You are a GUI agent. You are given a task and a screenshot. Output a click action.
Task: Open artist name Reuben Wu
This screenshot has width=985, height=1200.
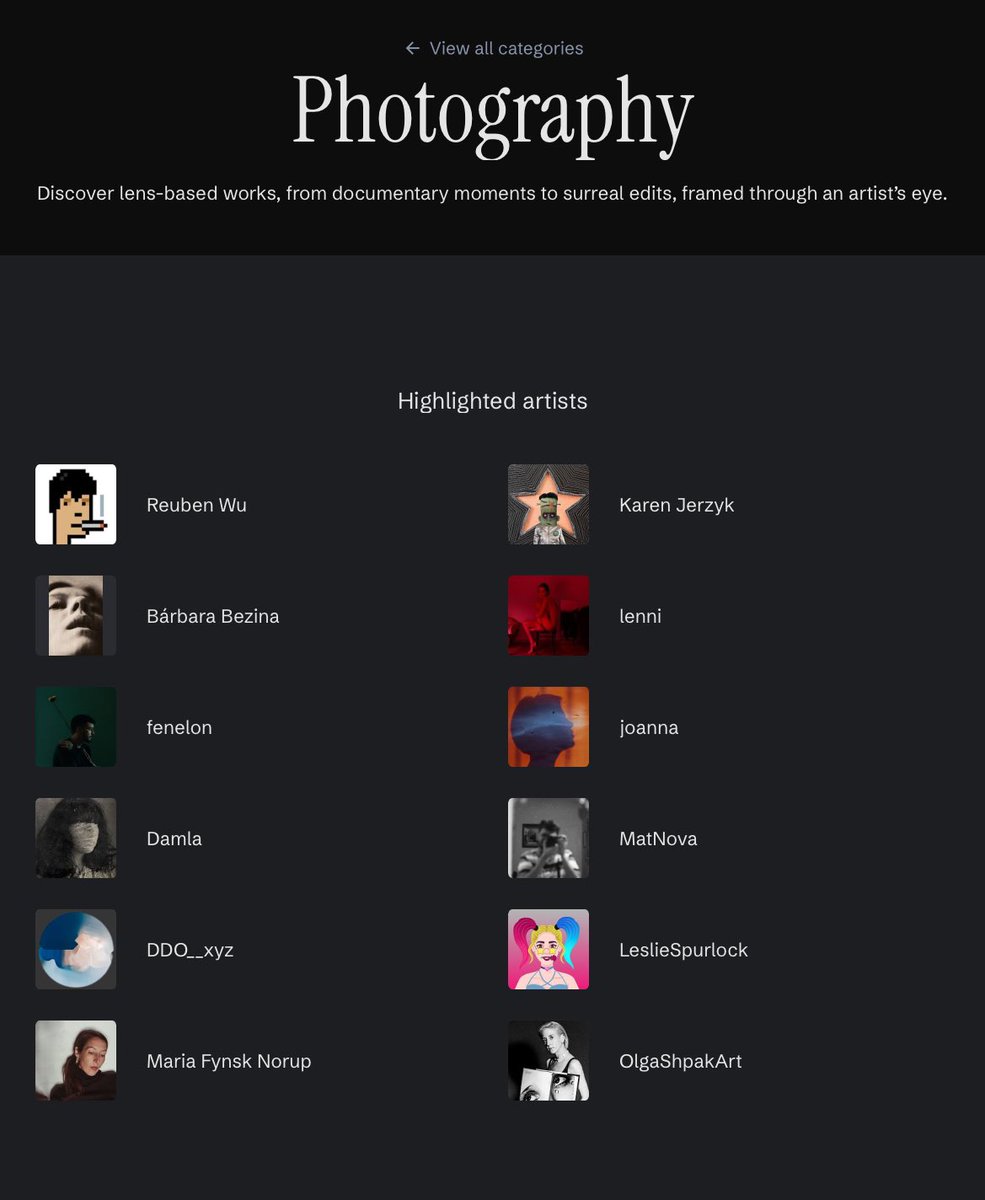(197, 505)
